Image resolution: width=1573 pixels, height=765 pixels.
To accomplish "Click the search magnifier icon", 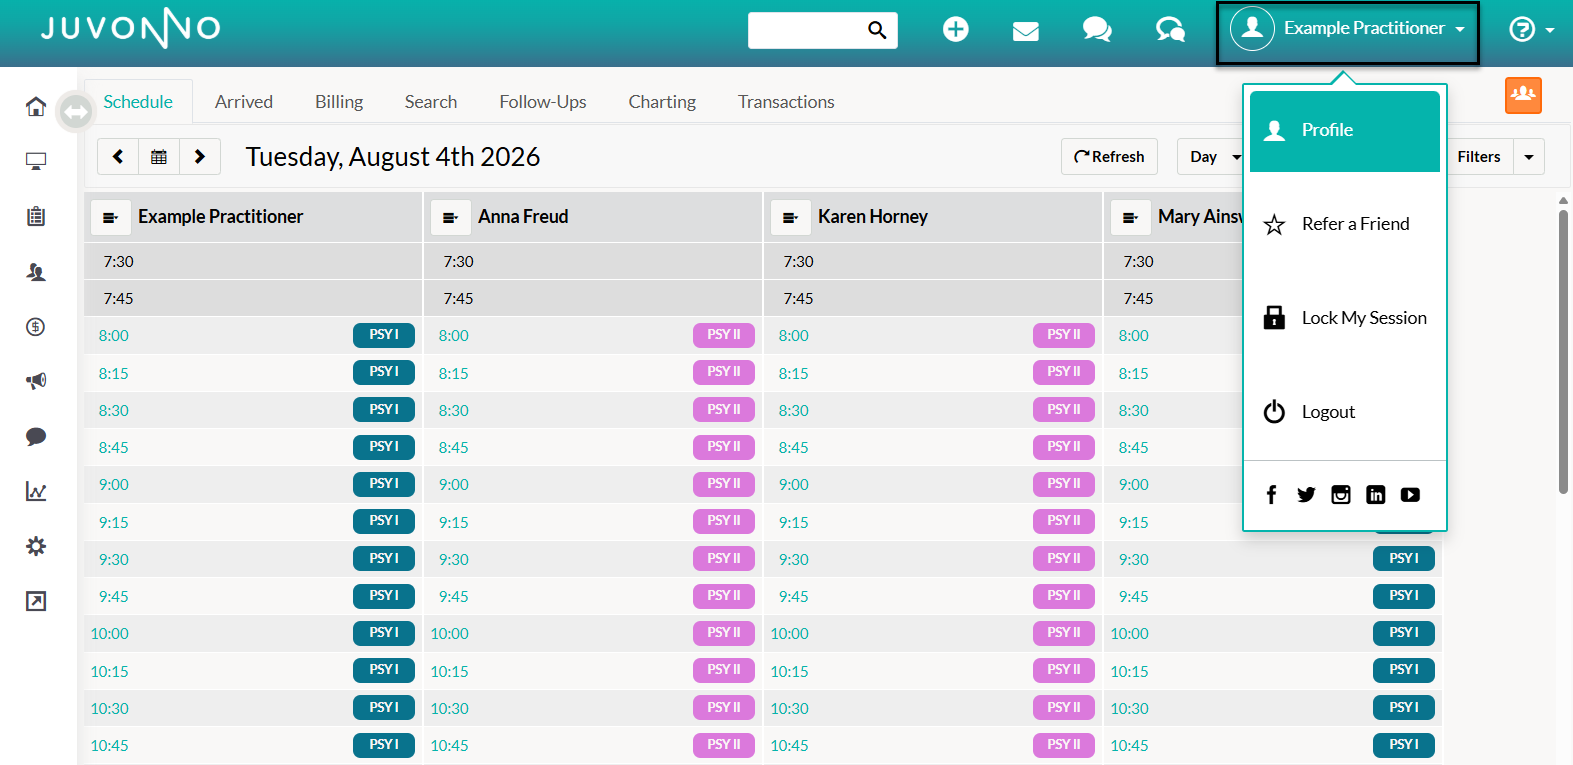I will [x=877, y=30].
